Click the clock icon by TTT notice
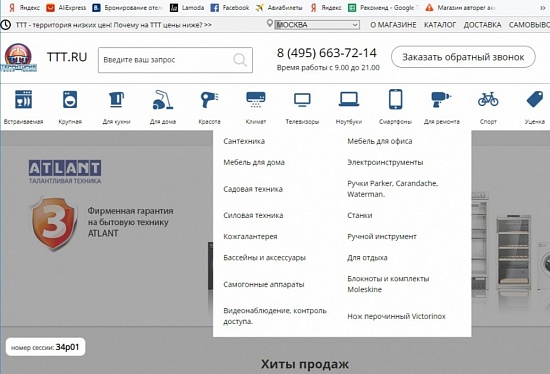This screenshot has width=550, height=374. [x=6, y=25]
